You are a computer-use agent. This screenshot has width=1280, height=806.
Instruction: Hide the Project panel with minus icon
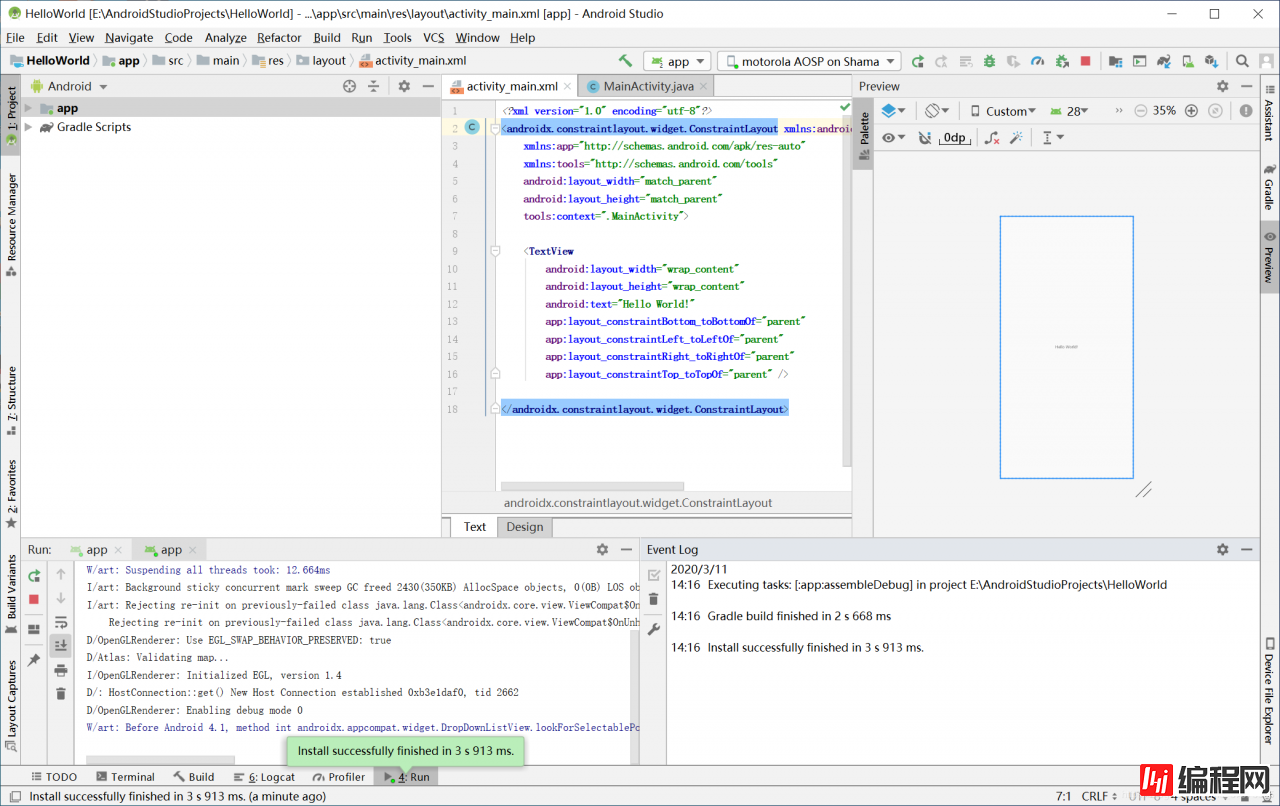428,86
